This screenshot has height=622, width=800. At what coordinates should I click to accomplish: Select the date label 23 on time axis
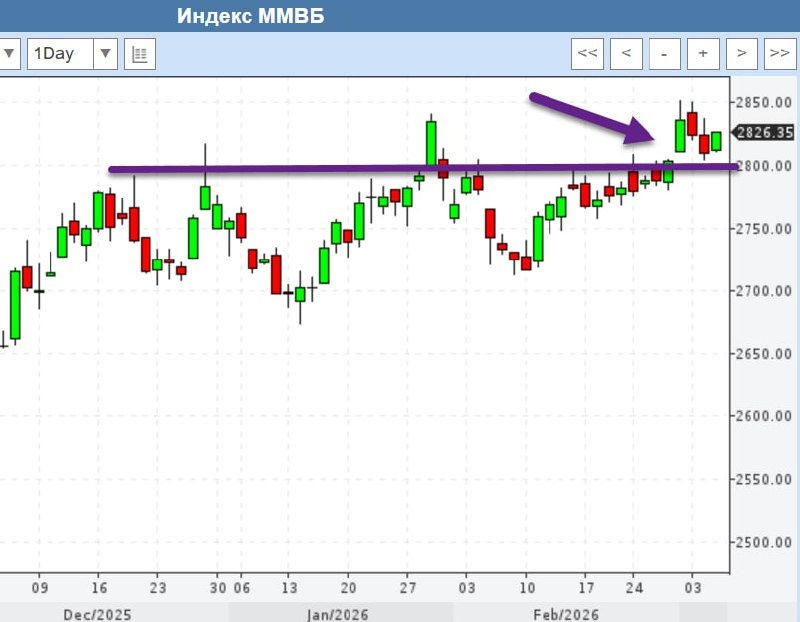(x=158, y=588)
